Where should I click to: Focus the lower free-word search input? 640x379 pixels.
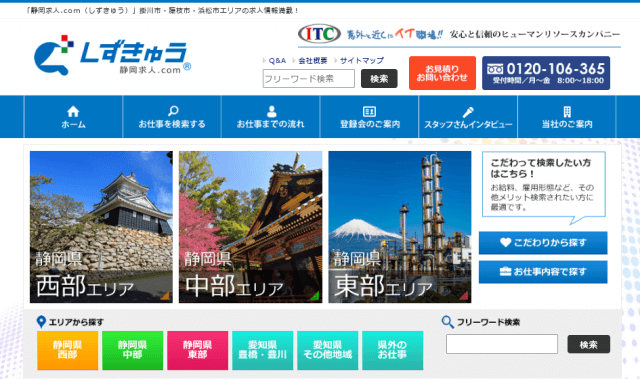pyautogui.click(x=502, y=344)
